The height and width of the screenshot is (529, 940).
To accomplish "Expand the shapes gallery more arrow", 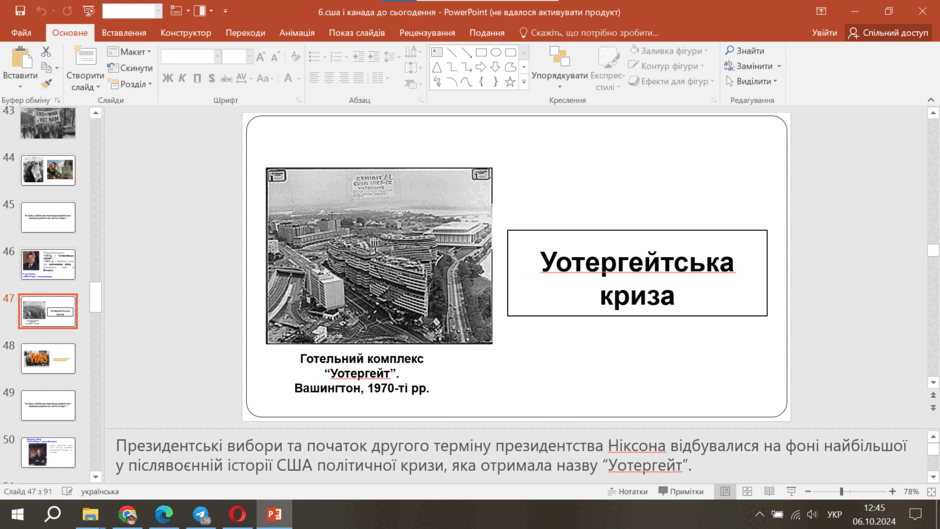I will click(x=524, y=82).
